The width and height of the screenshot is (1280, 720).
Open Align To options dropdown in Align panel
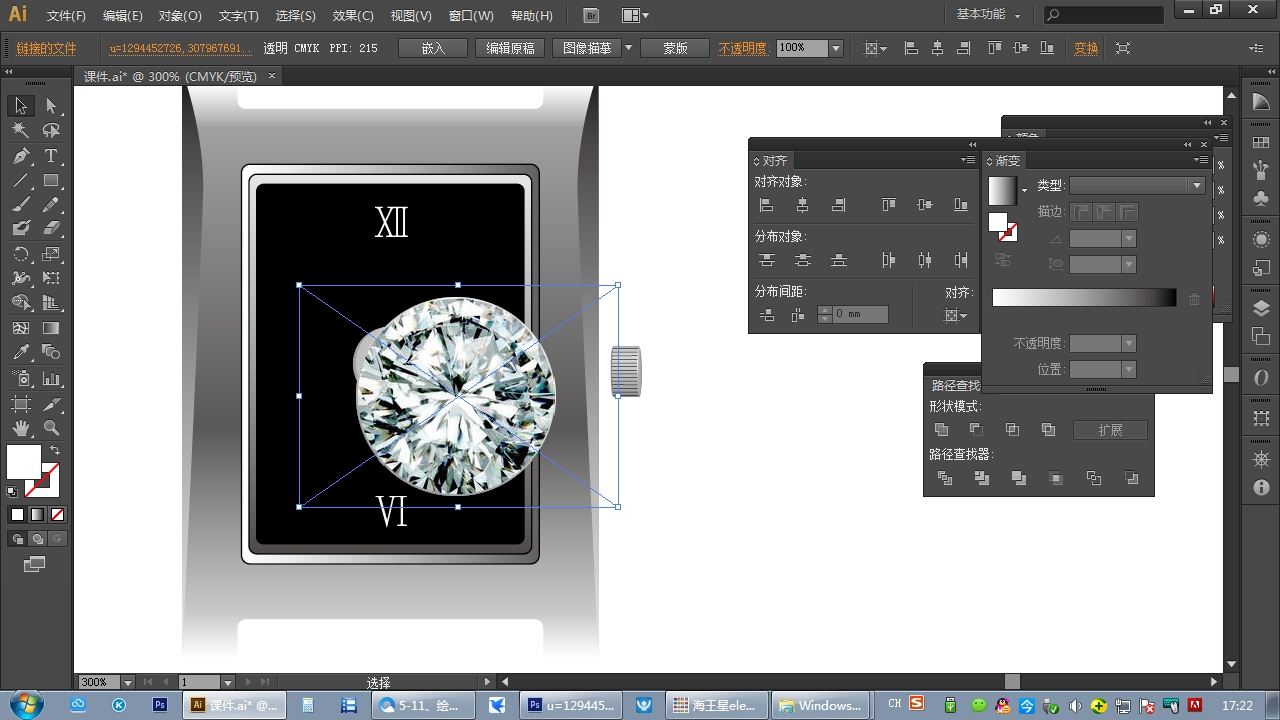956,316
